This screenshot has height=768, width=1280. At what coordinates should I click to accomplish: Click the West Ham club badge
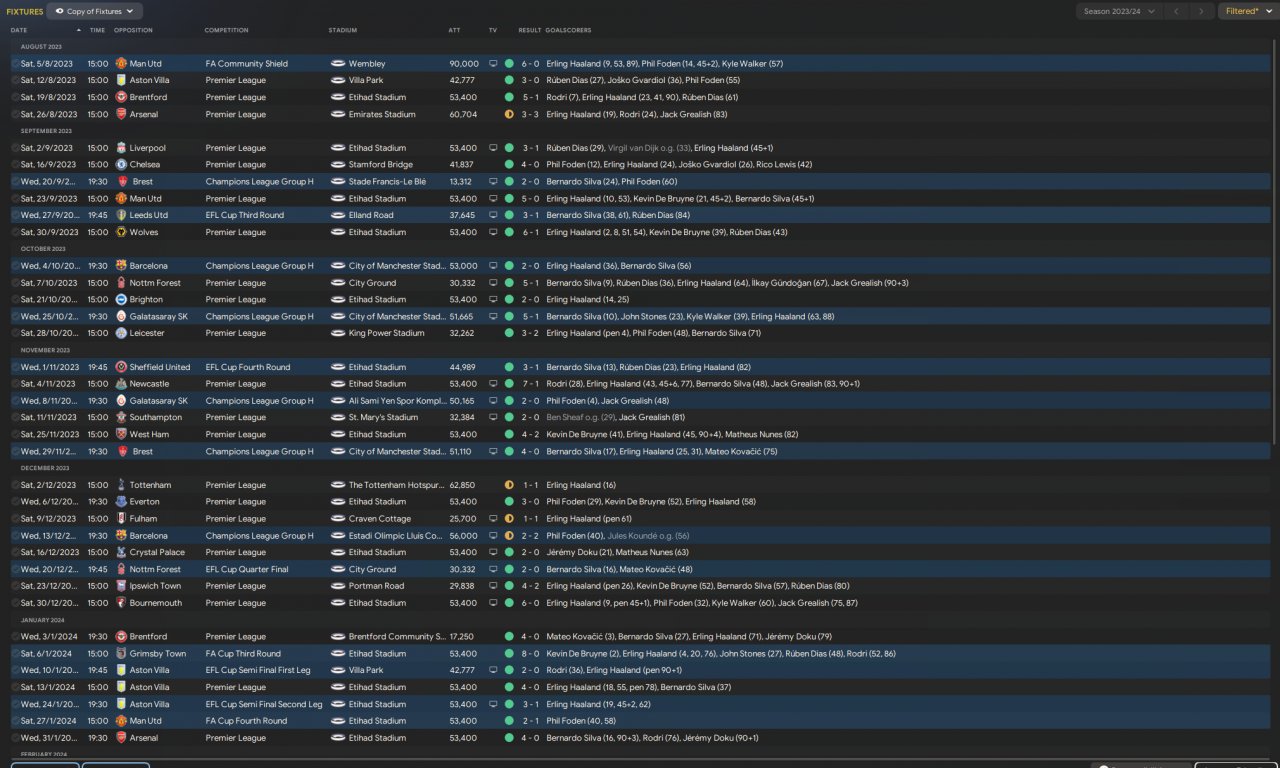pyautogui.click(x=121, y=434)
